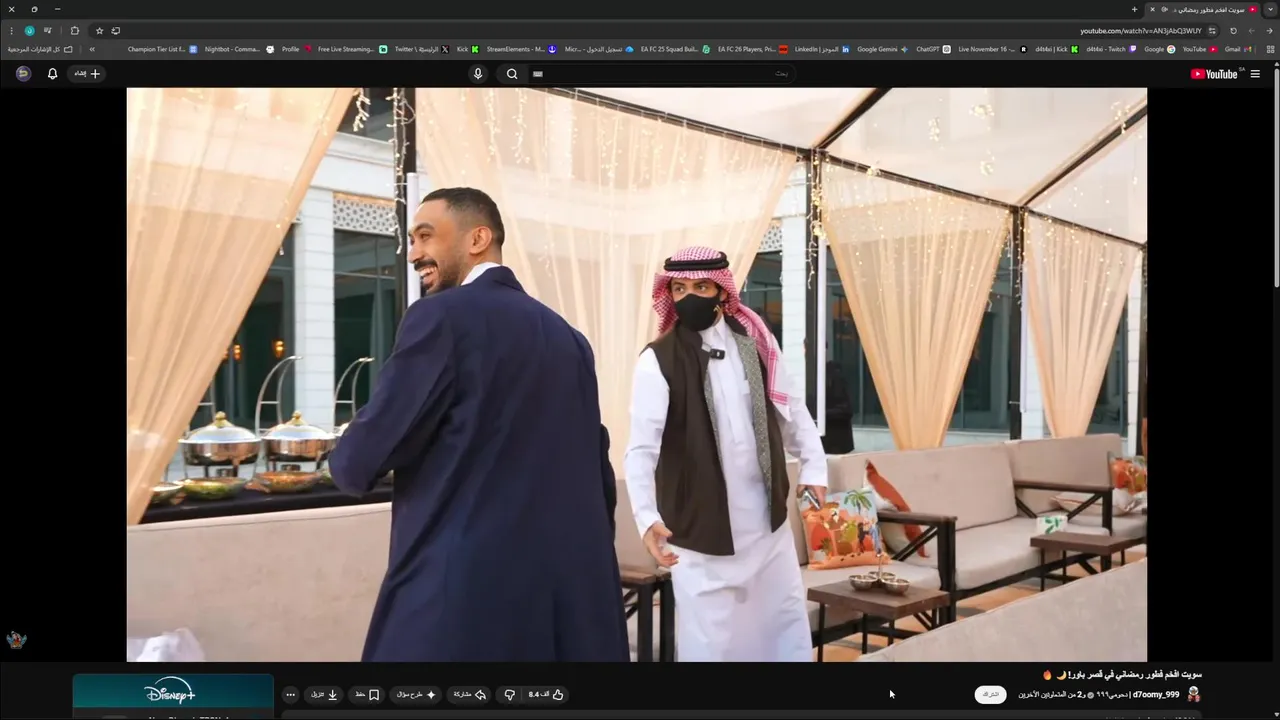Open Google Gemini bookmark
Image resolution: width=1280 pixels, height=720 pixels.
click(883, 49)
